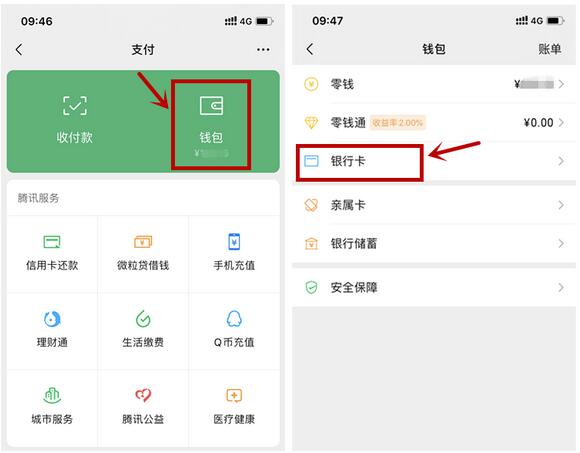Screen dimensions: 580x453
Task: Open the 钱包 wallet icon
Action: click(211, 106)
